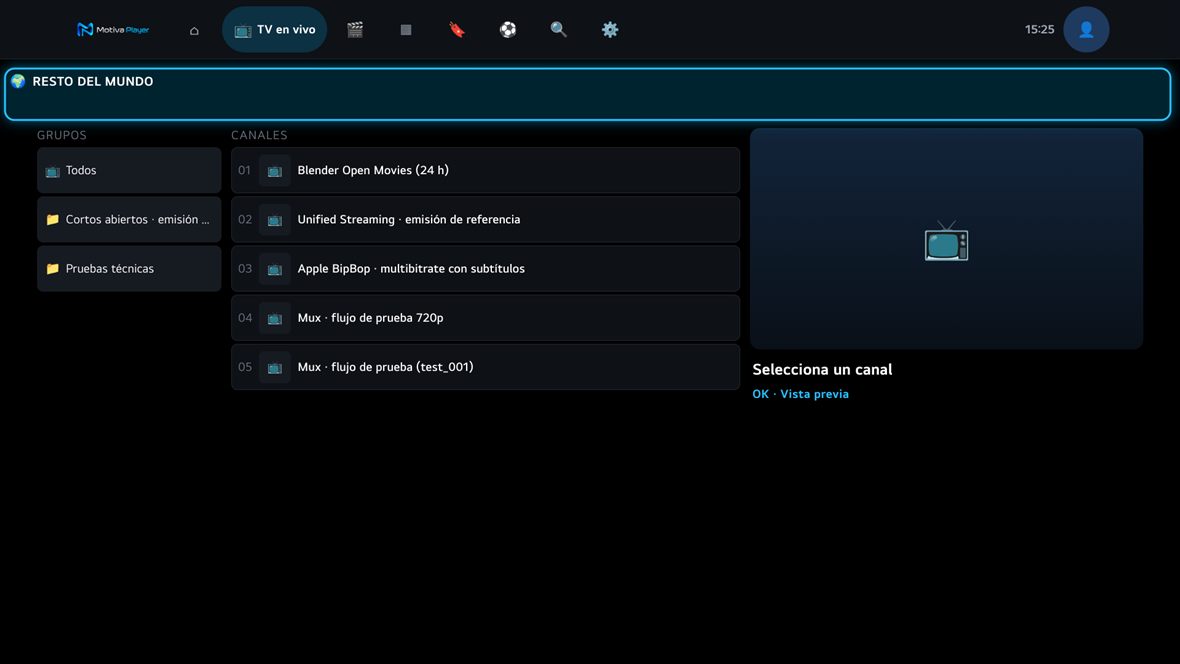Click channel 03 TV icon

click(275, 269)
